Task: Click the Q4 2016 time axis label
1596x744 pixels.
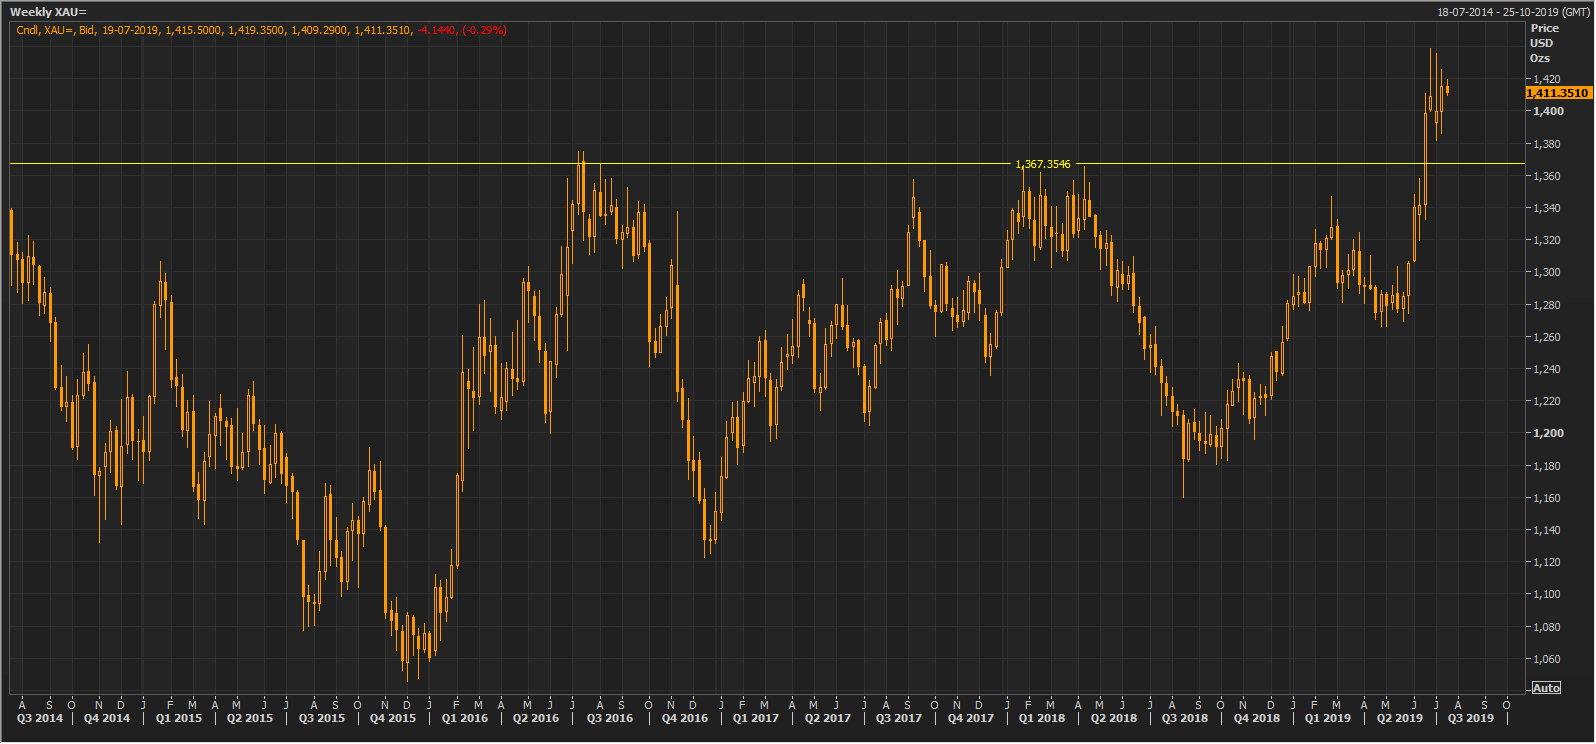Action: pyautogui.click(x=685, y=718)
